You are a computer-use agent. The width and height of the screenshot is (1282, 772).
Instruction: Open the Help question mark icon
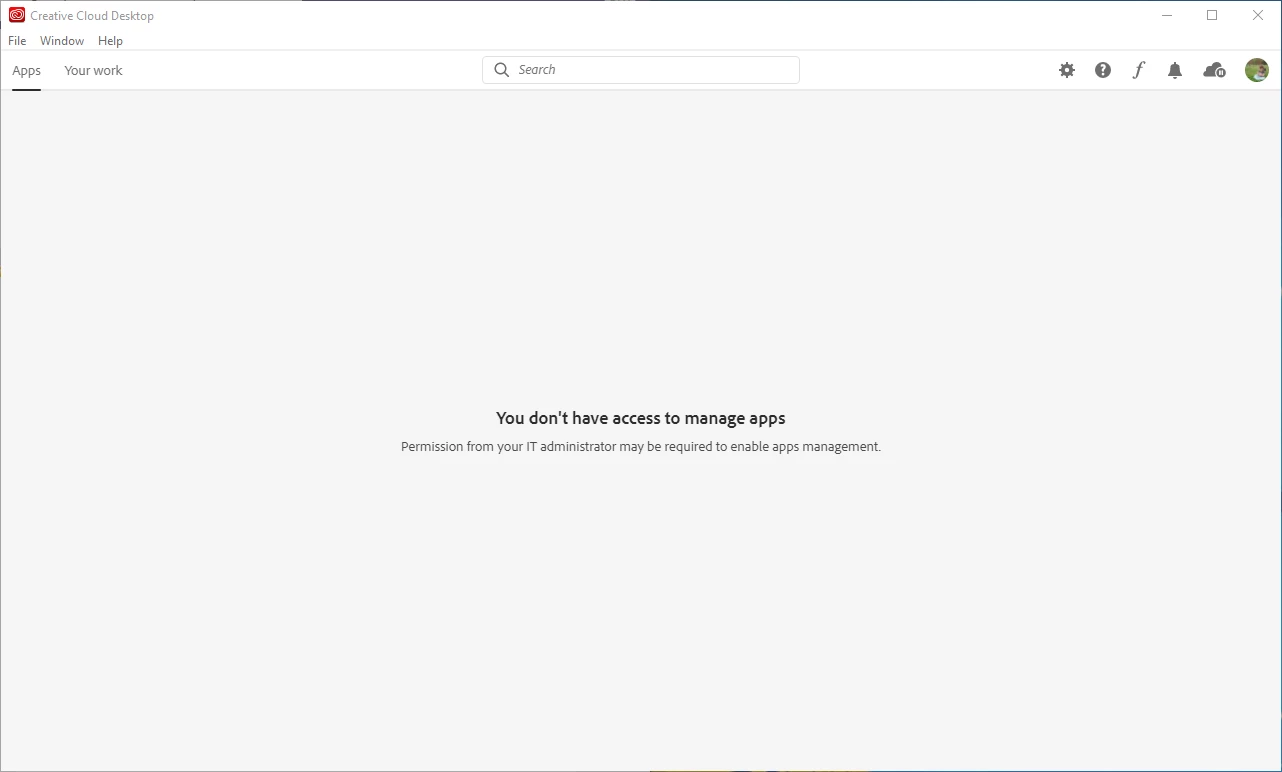point(1103,70)
